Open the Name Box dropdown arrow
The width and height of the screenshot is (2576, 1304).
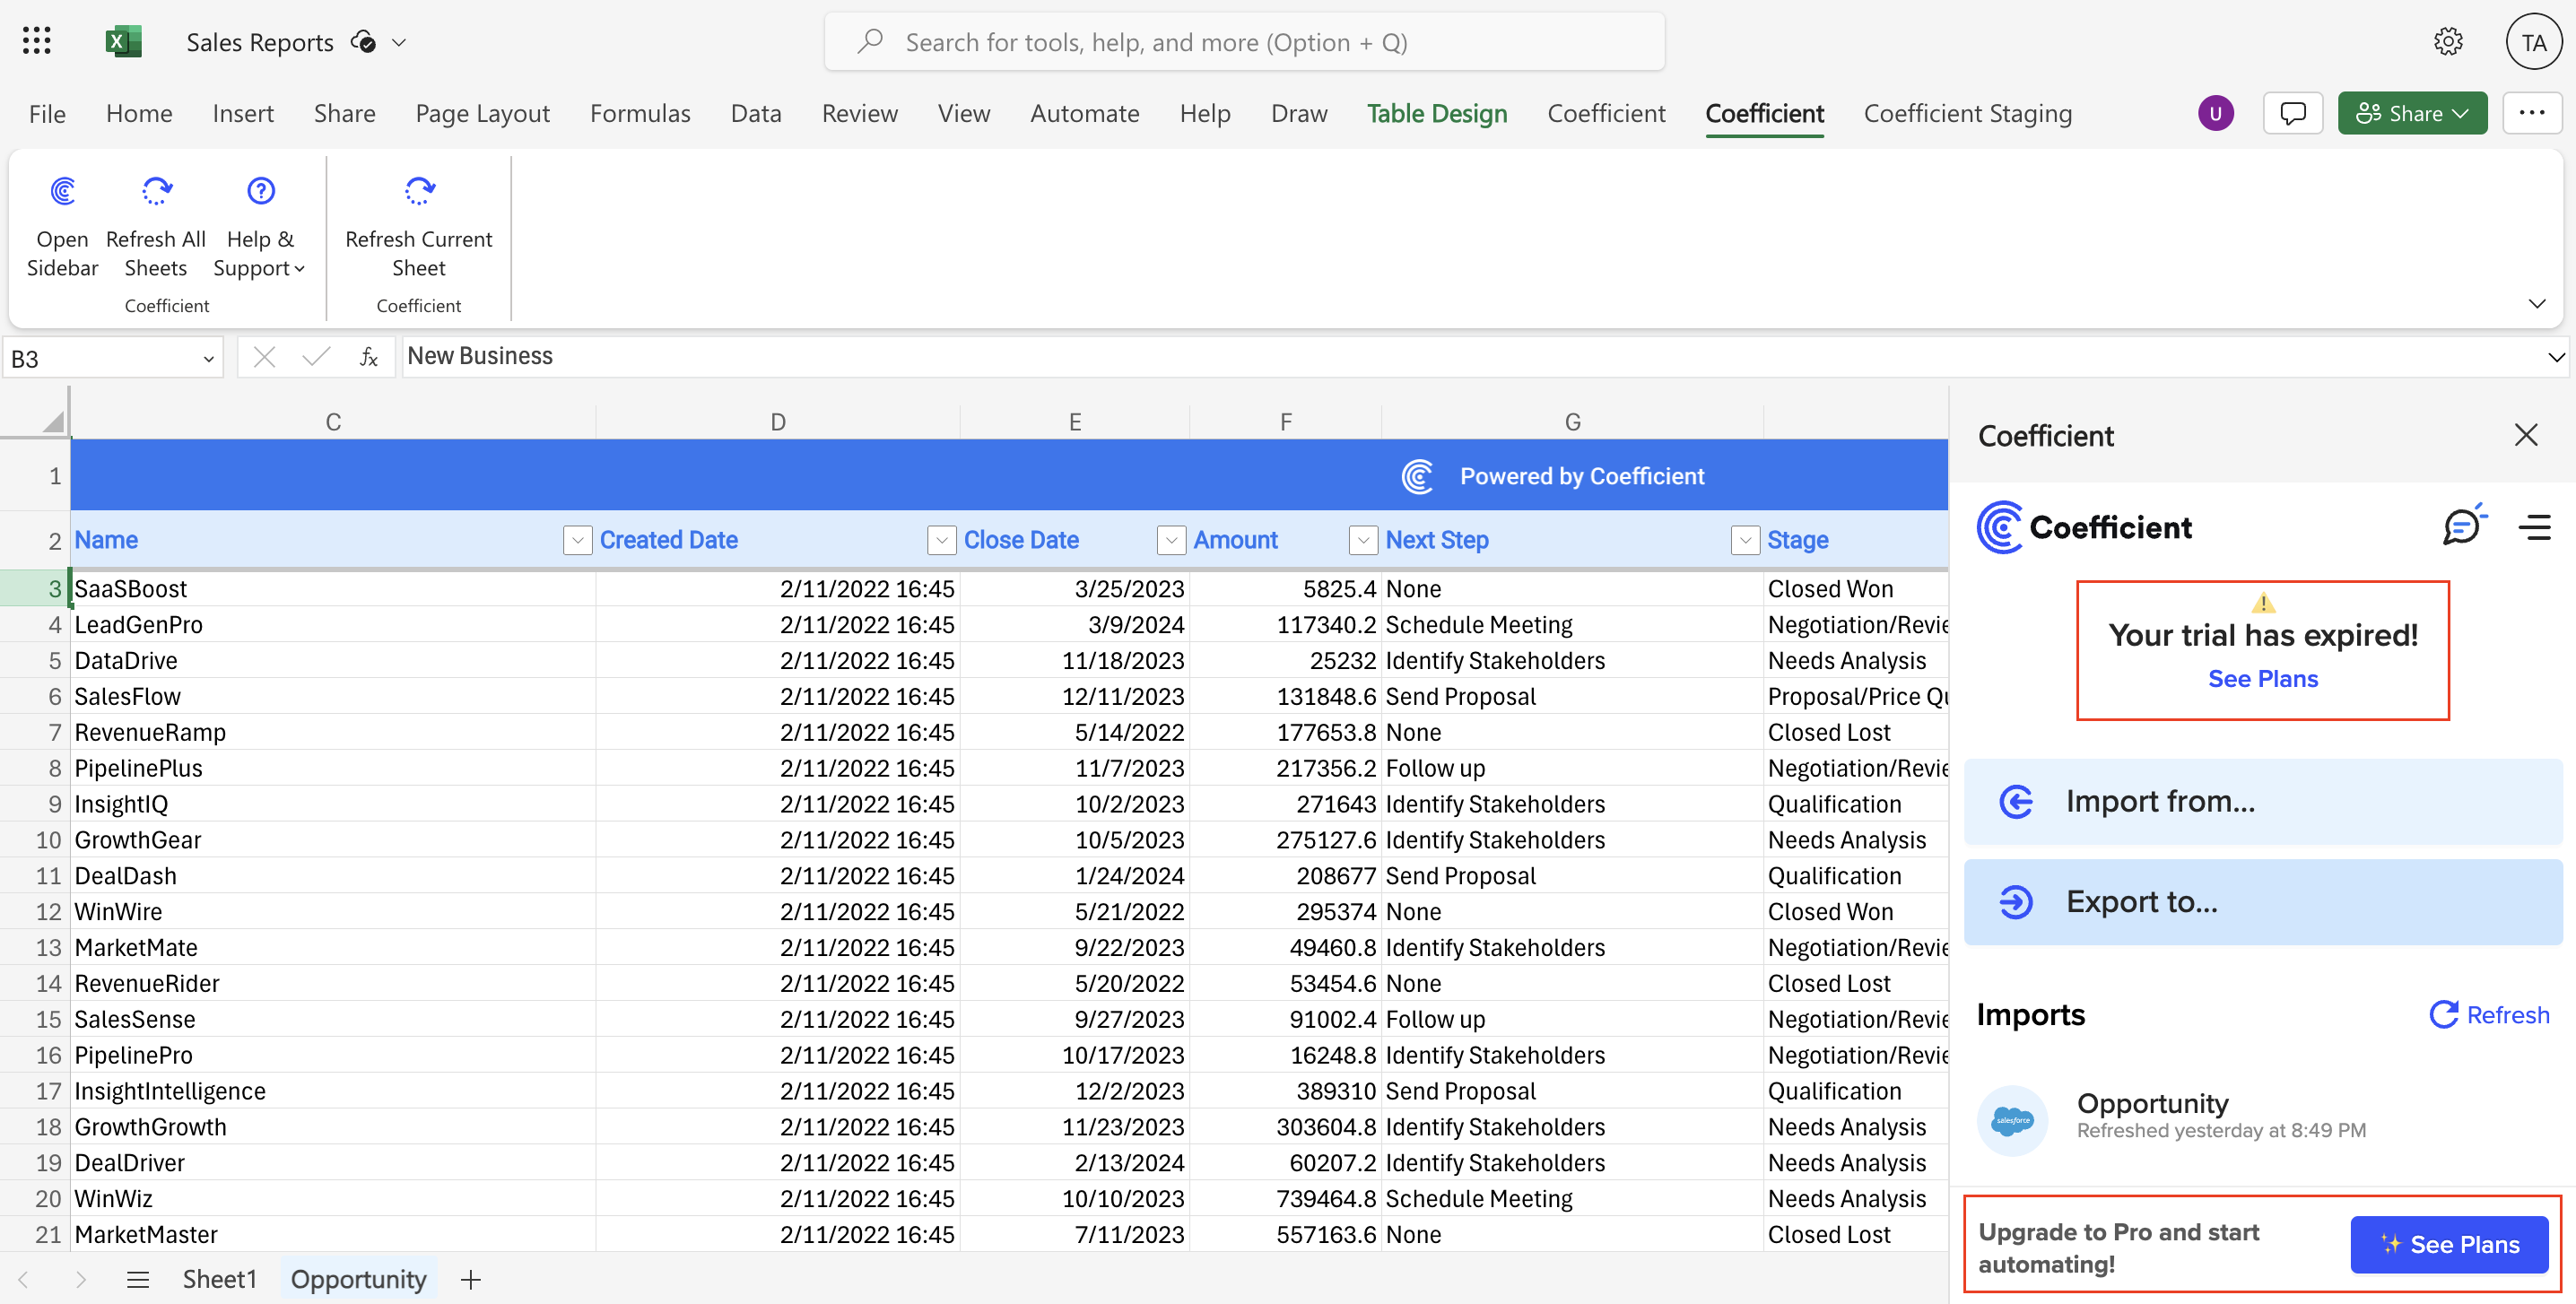coord(208,359)
